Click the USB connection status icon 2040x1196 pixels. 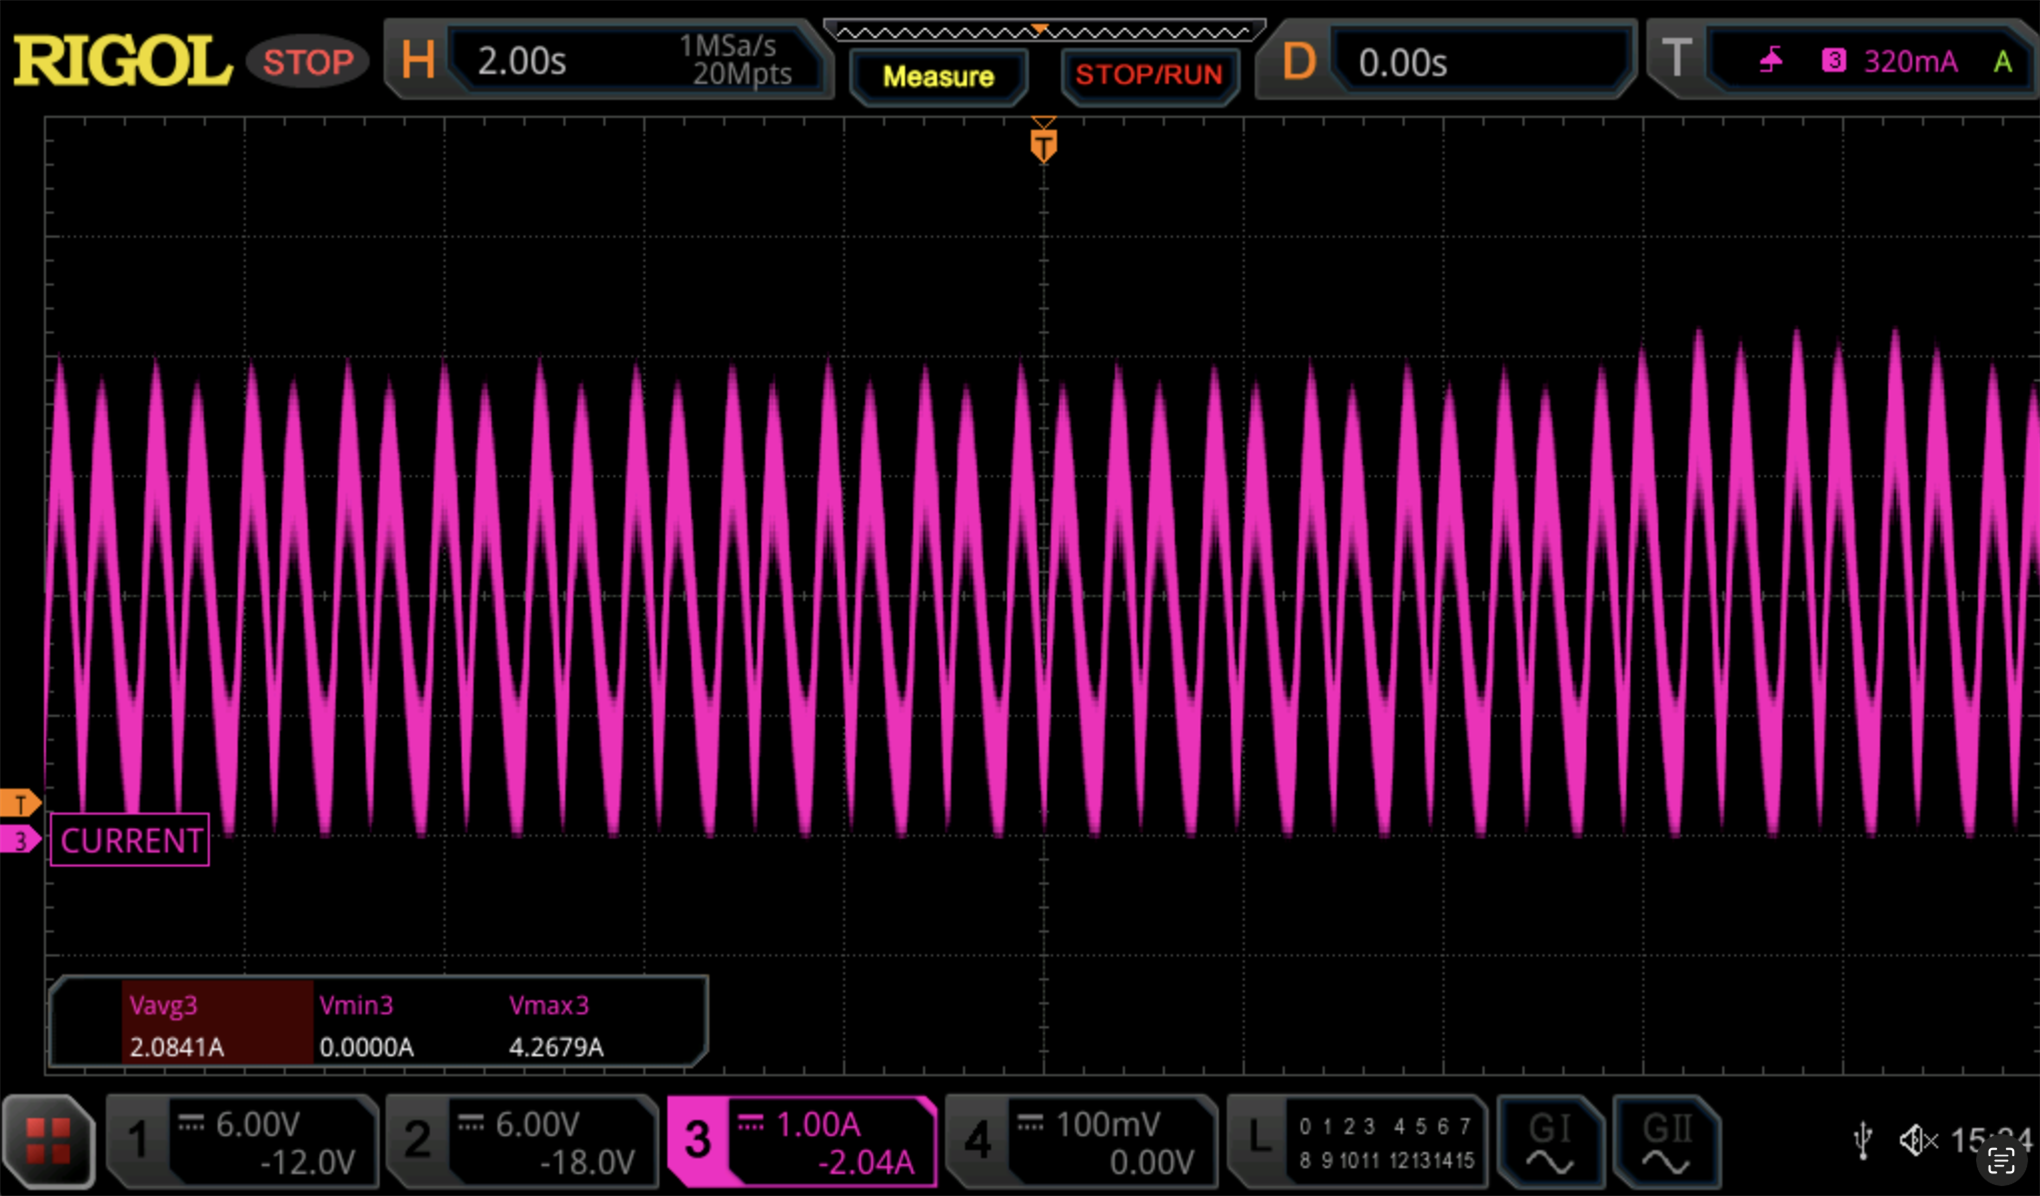(1862, 1140)
